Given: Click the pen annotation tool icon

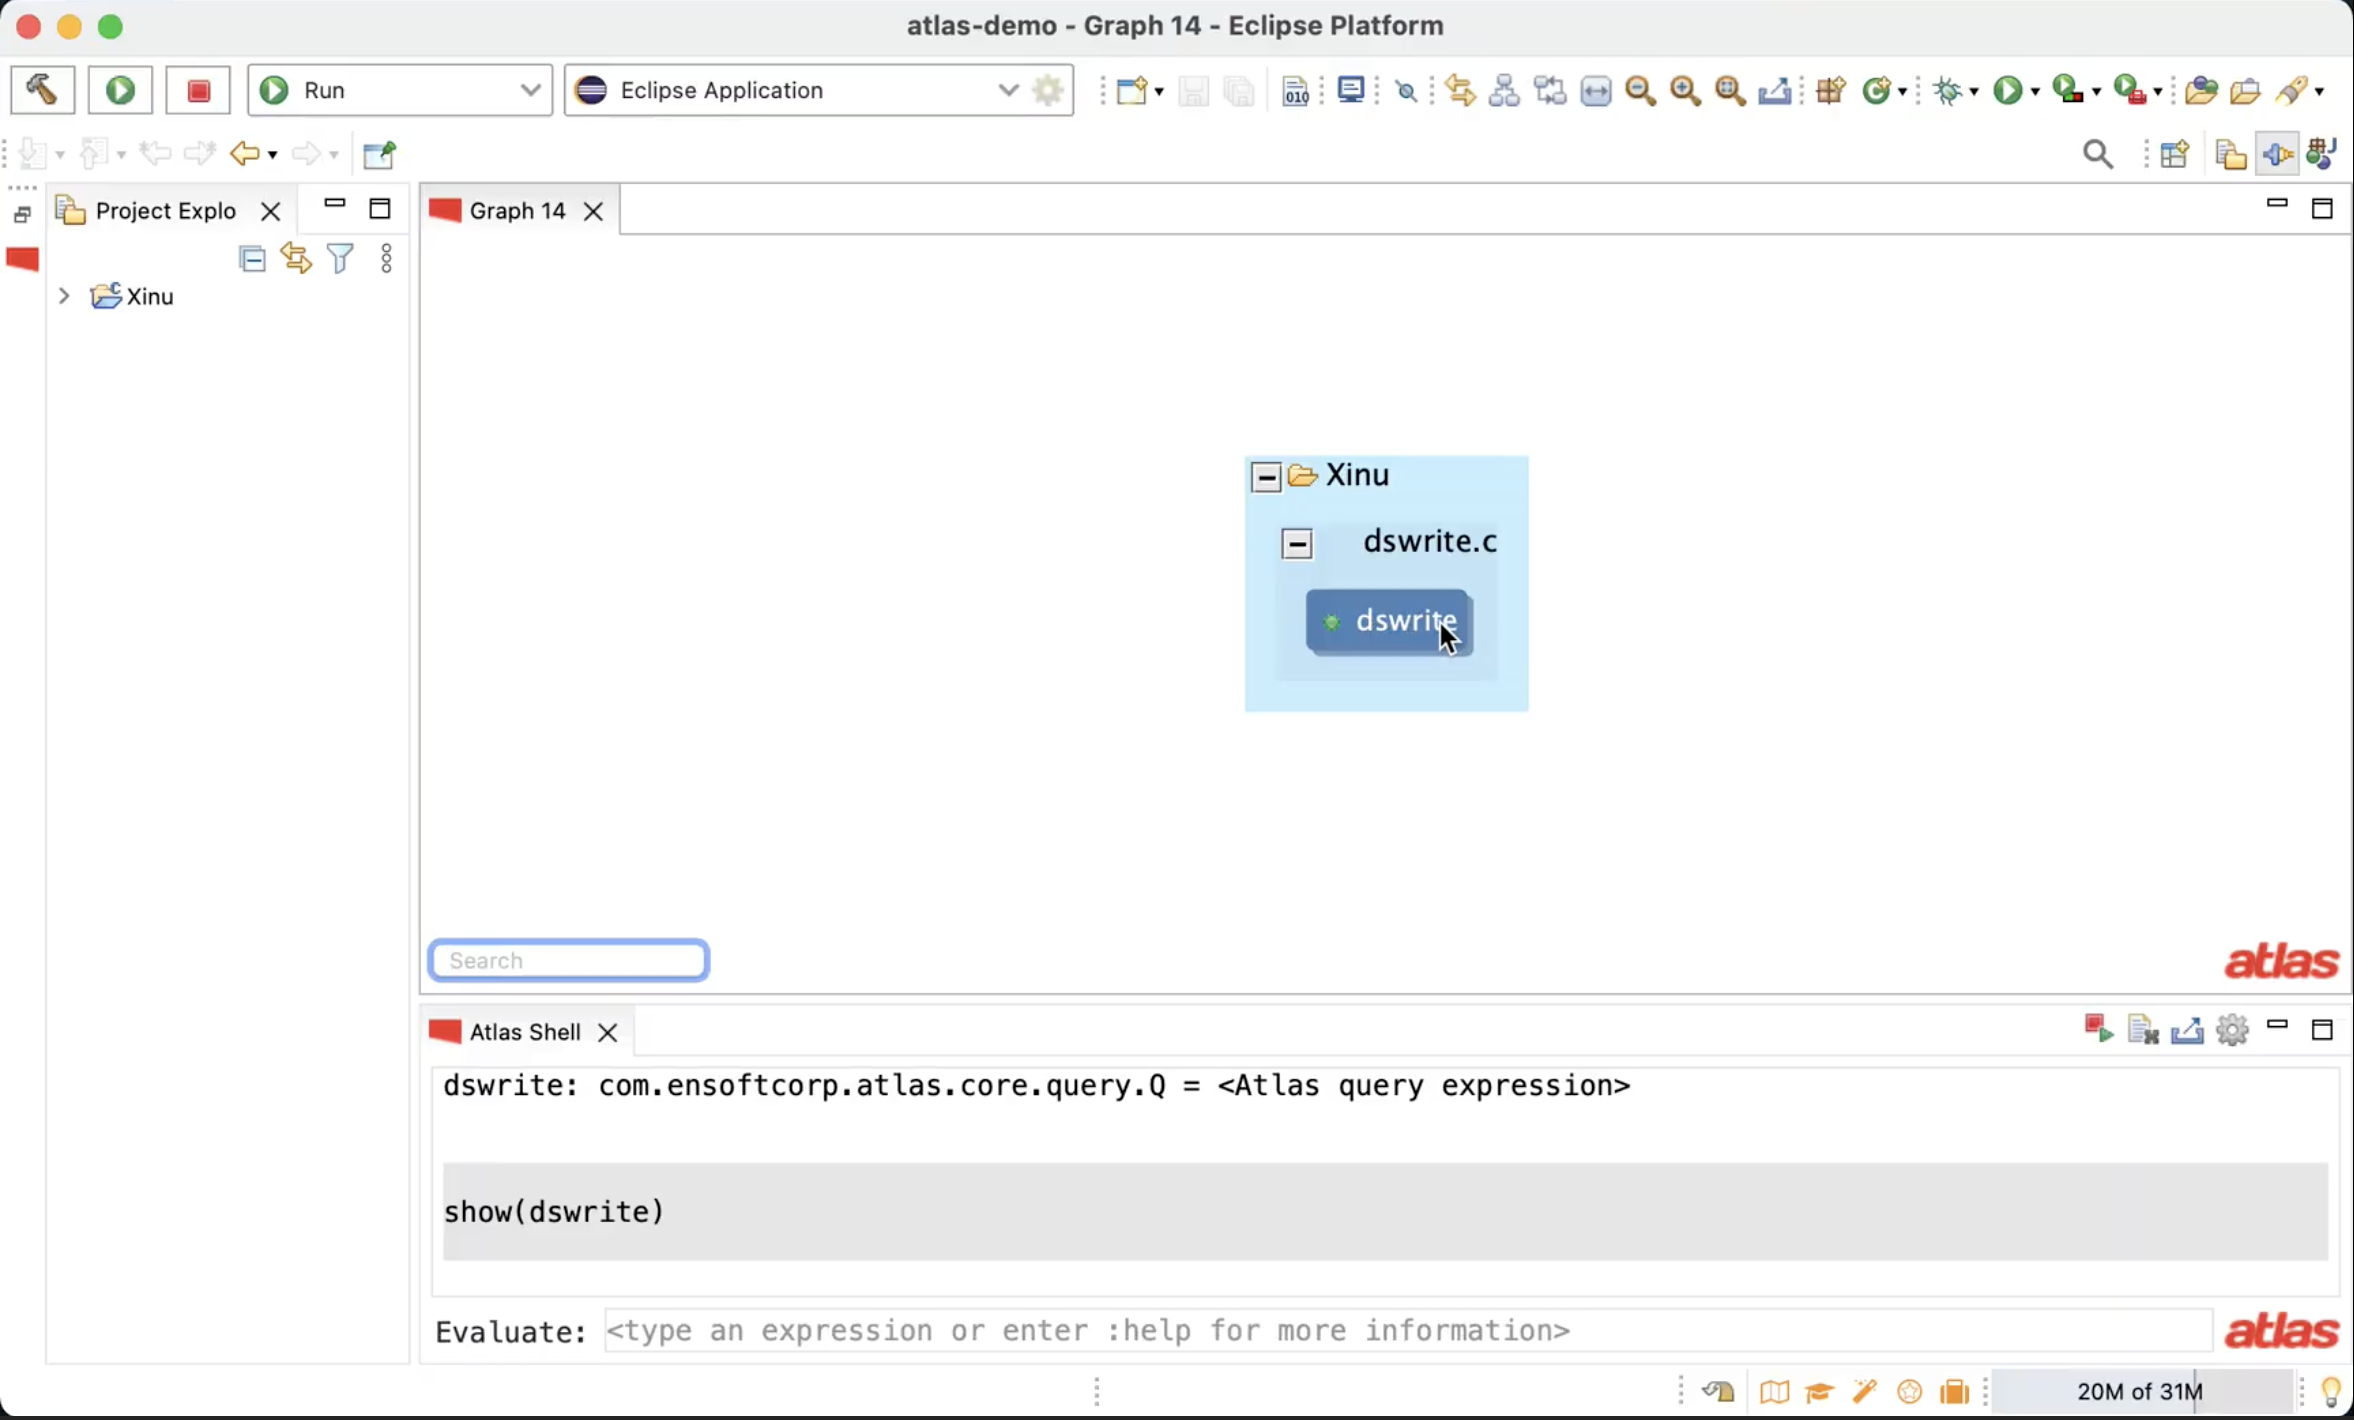Looking at the screenshot, I should tap(2291, 91).
